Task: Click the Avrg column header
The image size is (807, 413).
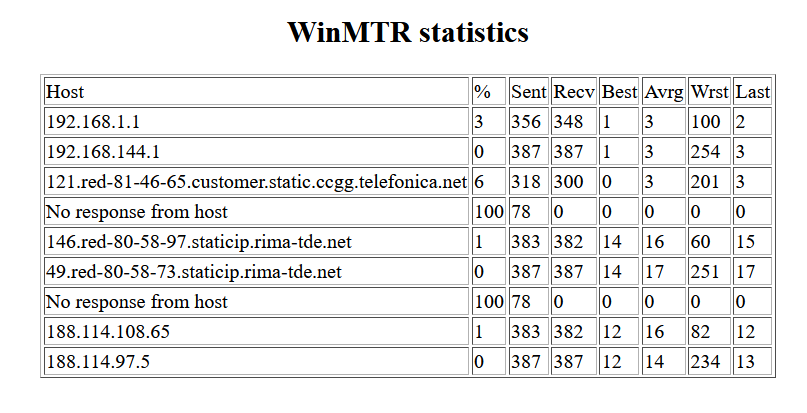Action: coord(664,92)
